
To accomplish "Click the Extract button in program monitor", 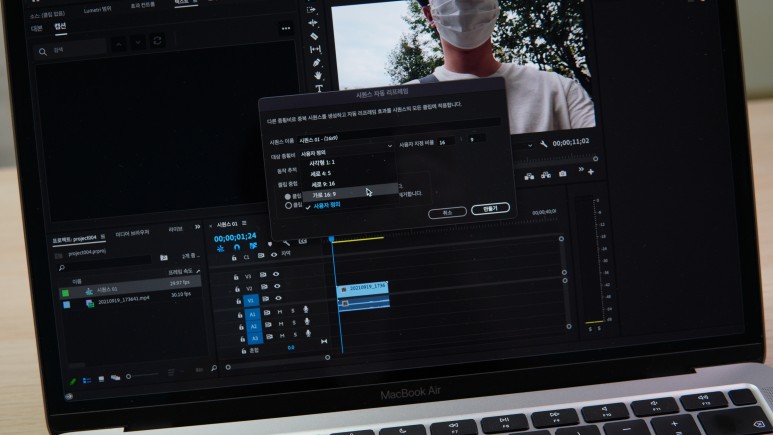I will pyautogui.click(x=546, y=175).
